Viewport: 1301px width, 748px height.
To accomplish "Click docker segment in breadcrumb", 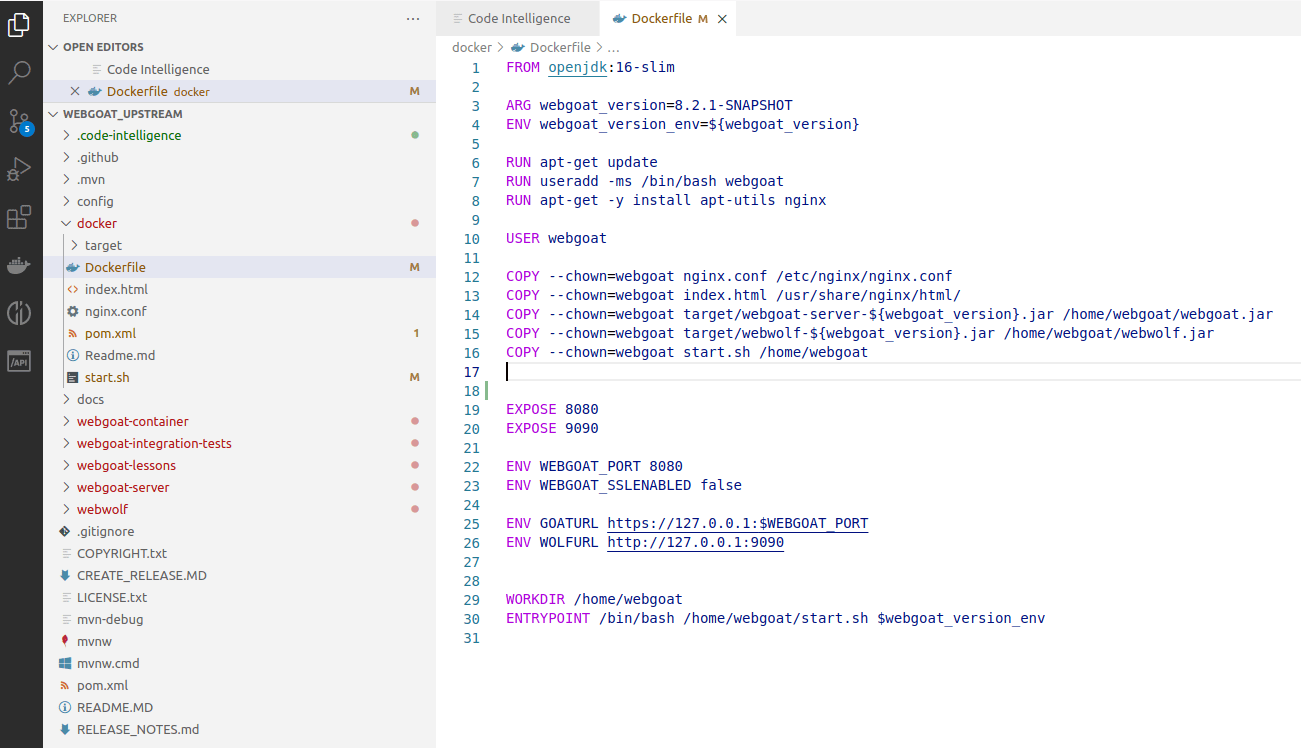I will click(x=471, y=47).
